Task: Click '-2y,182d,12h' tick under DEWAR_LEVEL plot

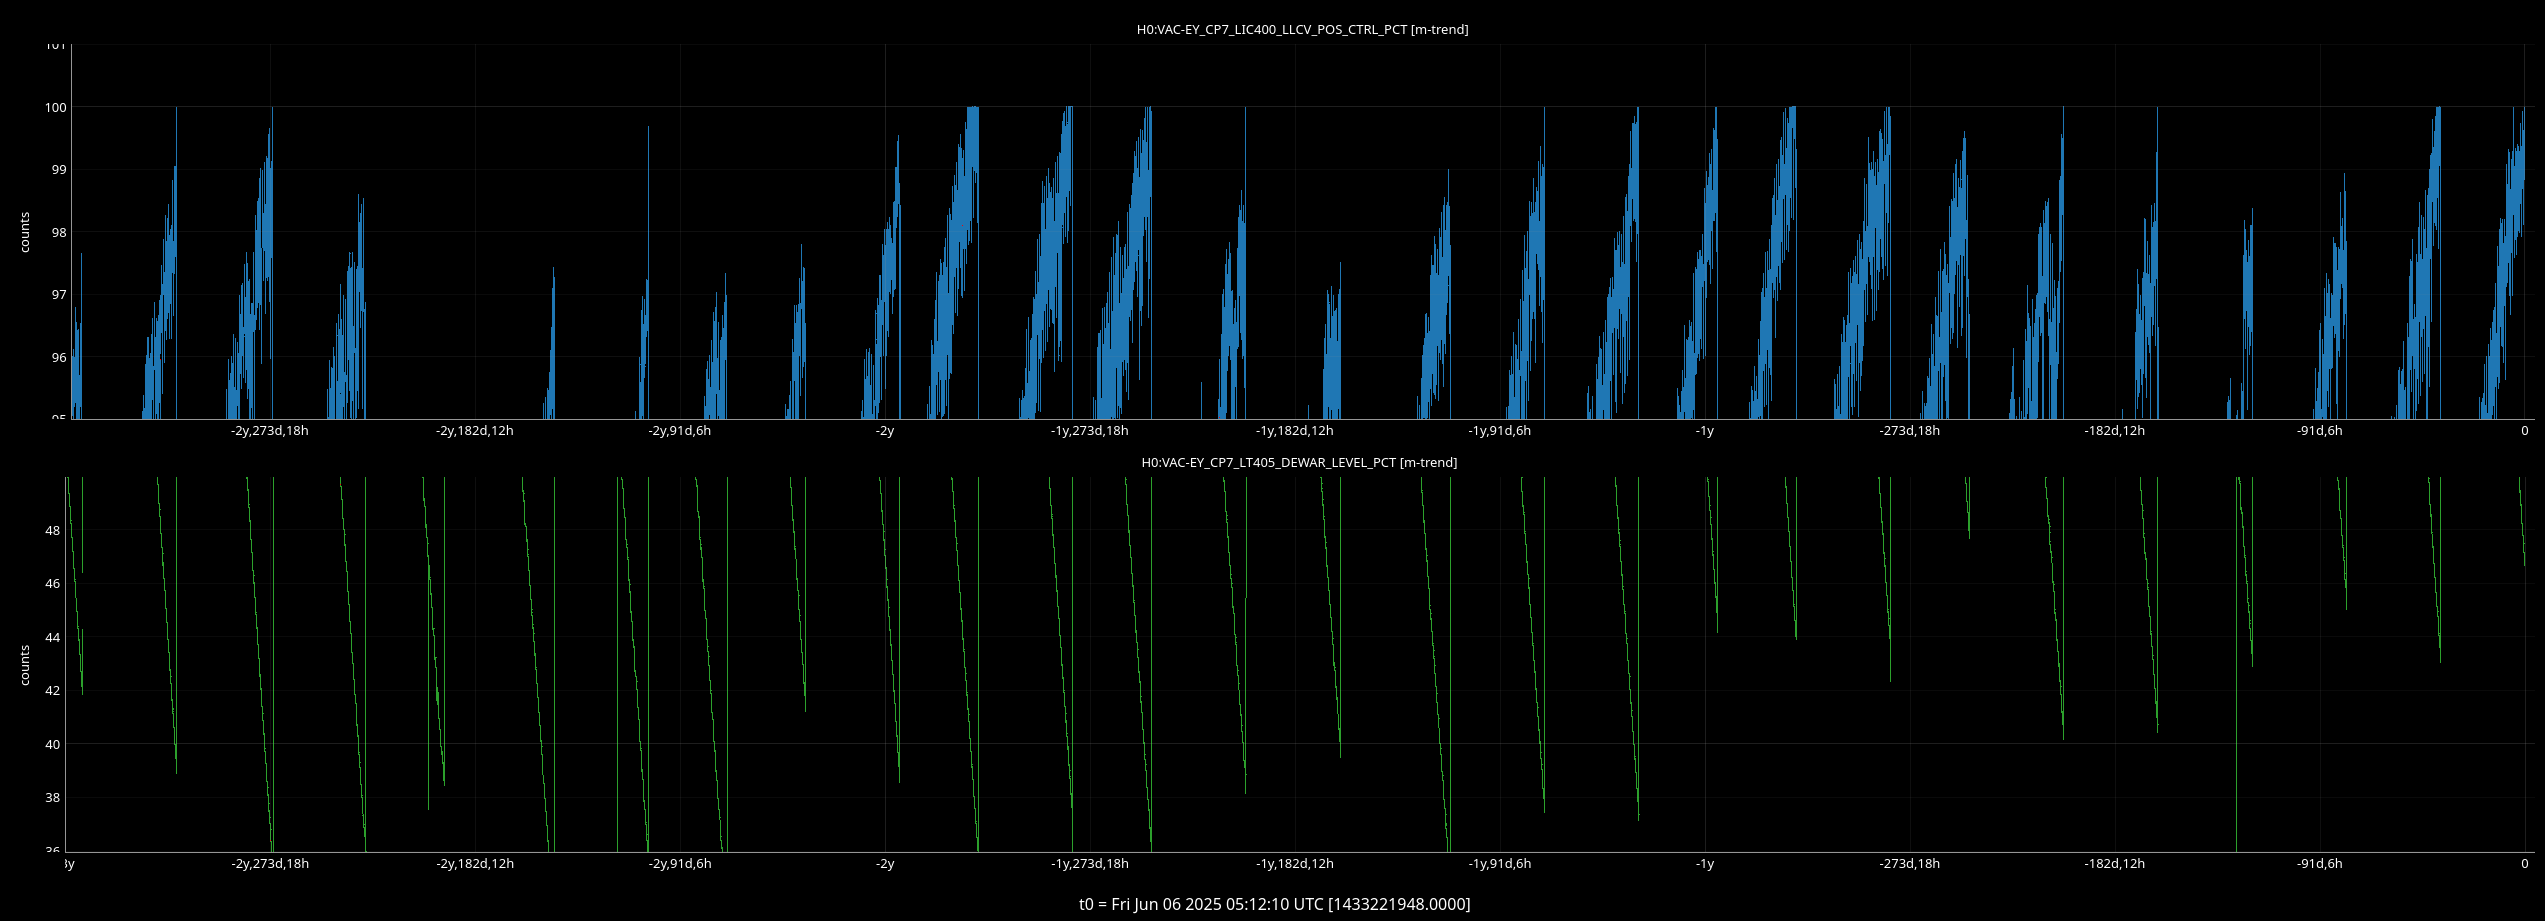Action: [x=475, y=864]
